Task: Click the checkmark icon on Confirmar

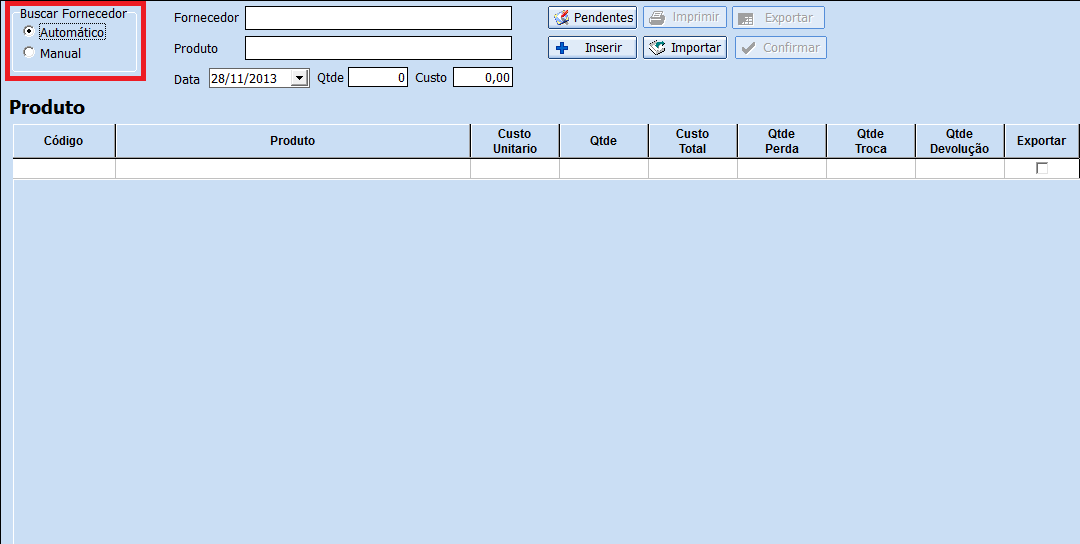Action: [748, 48]
